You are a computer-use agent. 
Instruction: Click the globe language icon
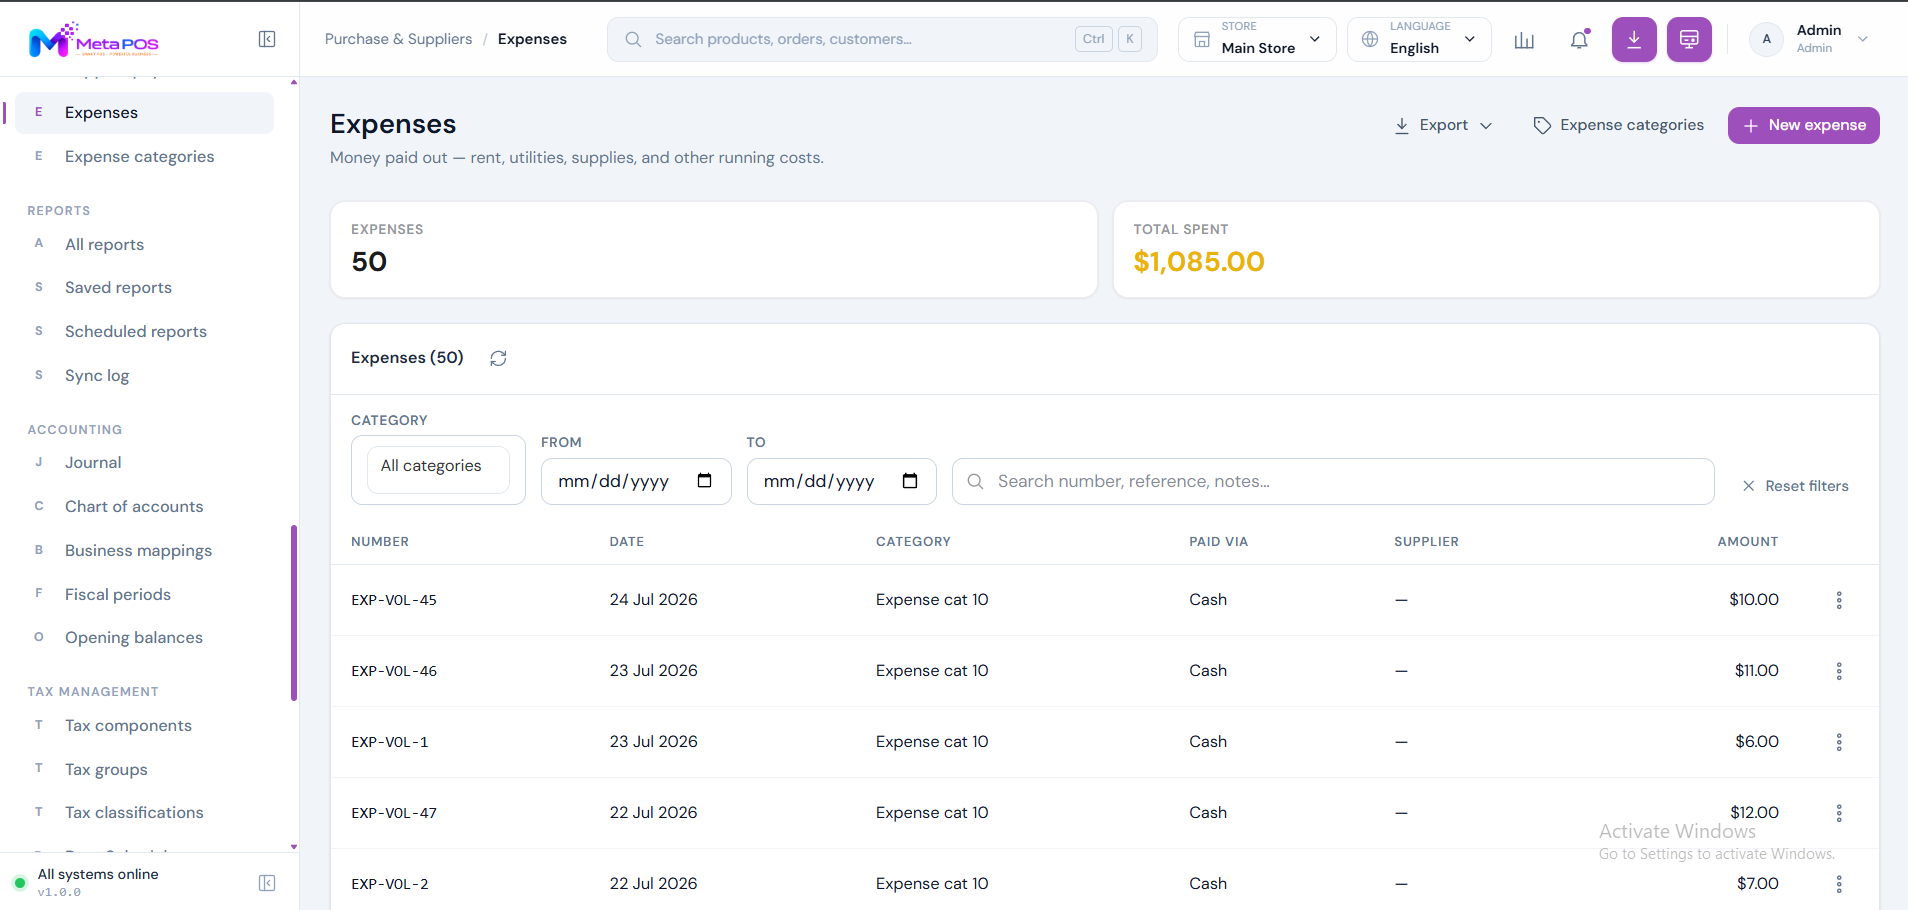point(1370,39)
